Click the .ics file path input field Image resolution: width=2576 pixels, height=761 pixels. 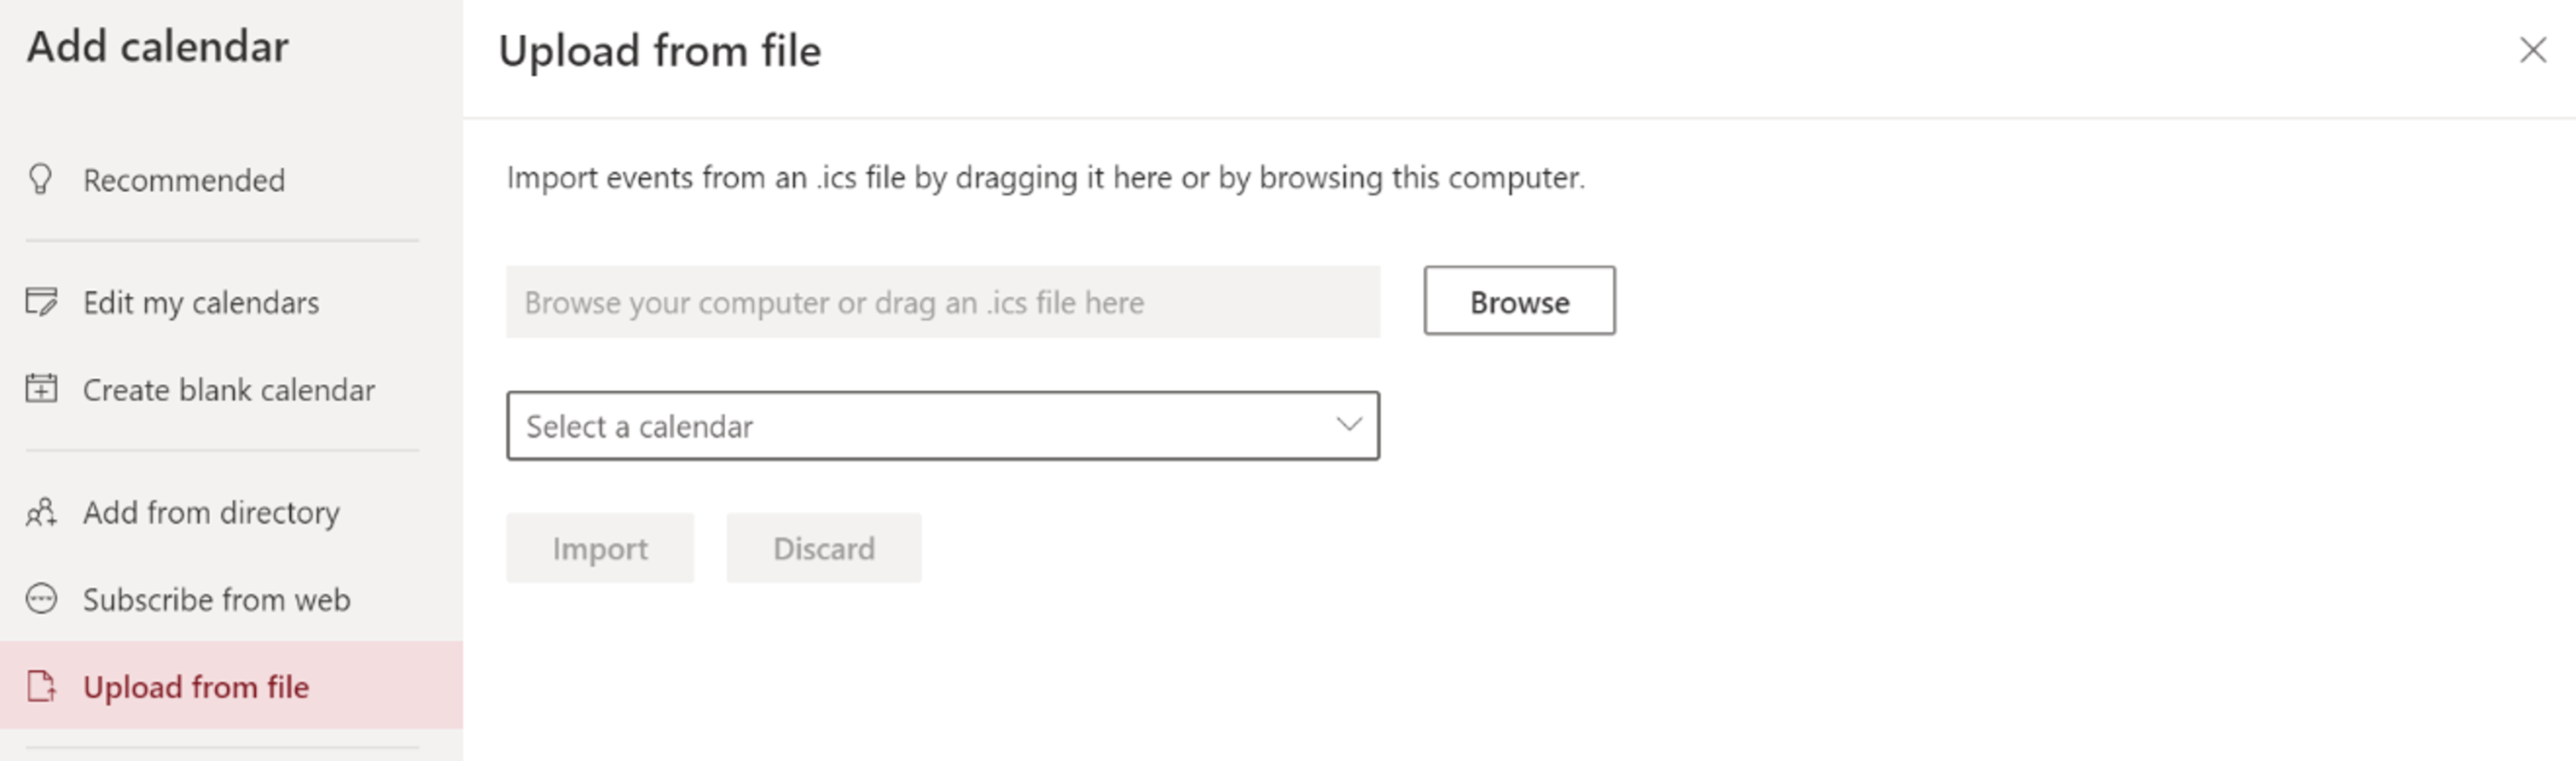click(942, 302)
